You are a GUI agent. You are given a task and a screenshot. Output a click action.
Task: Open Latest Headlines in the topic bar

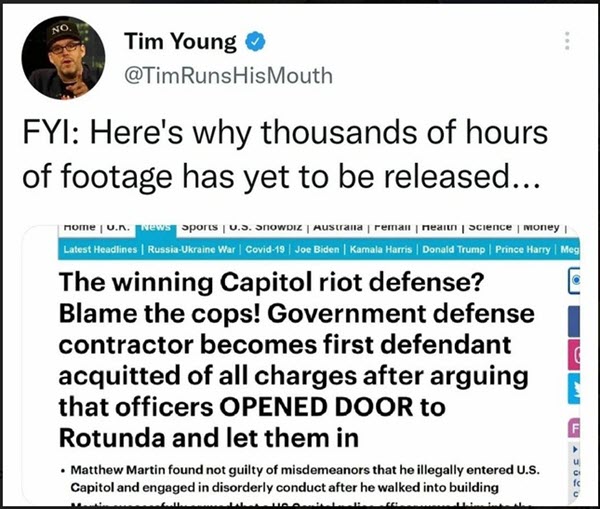tap(100, 250)
